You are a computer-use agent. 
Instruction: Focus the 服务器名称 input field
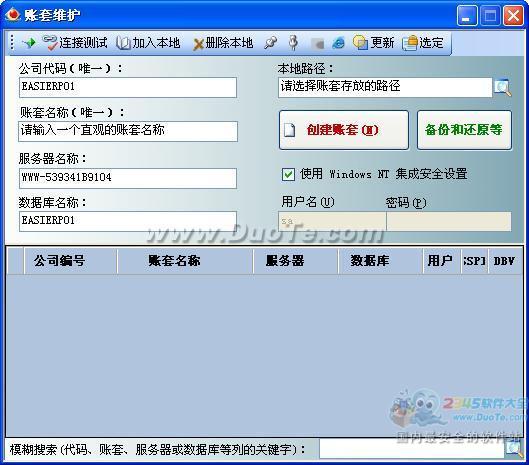pyautogui.click(x=128, y=178)
